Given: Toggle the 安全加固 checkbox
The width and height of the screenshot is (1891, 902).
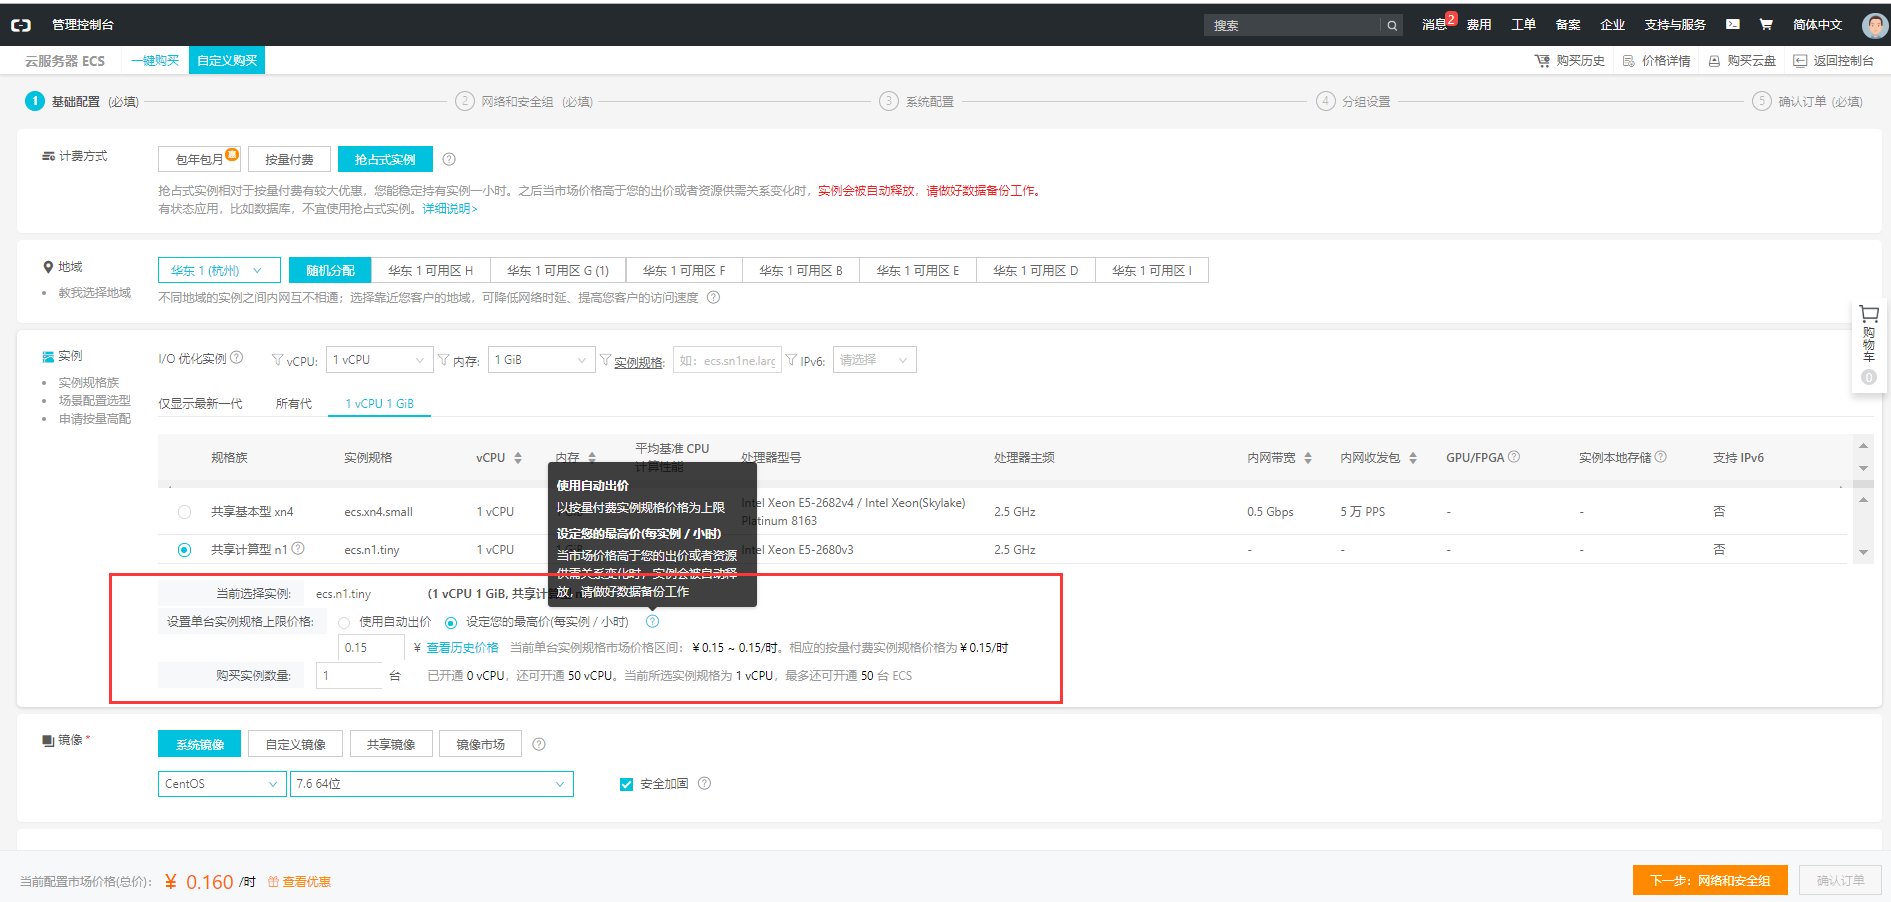Looking at the screenshot, I should point(627,784).
